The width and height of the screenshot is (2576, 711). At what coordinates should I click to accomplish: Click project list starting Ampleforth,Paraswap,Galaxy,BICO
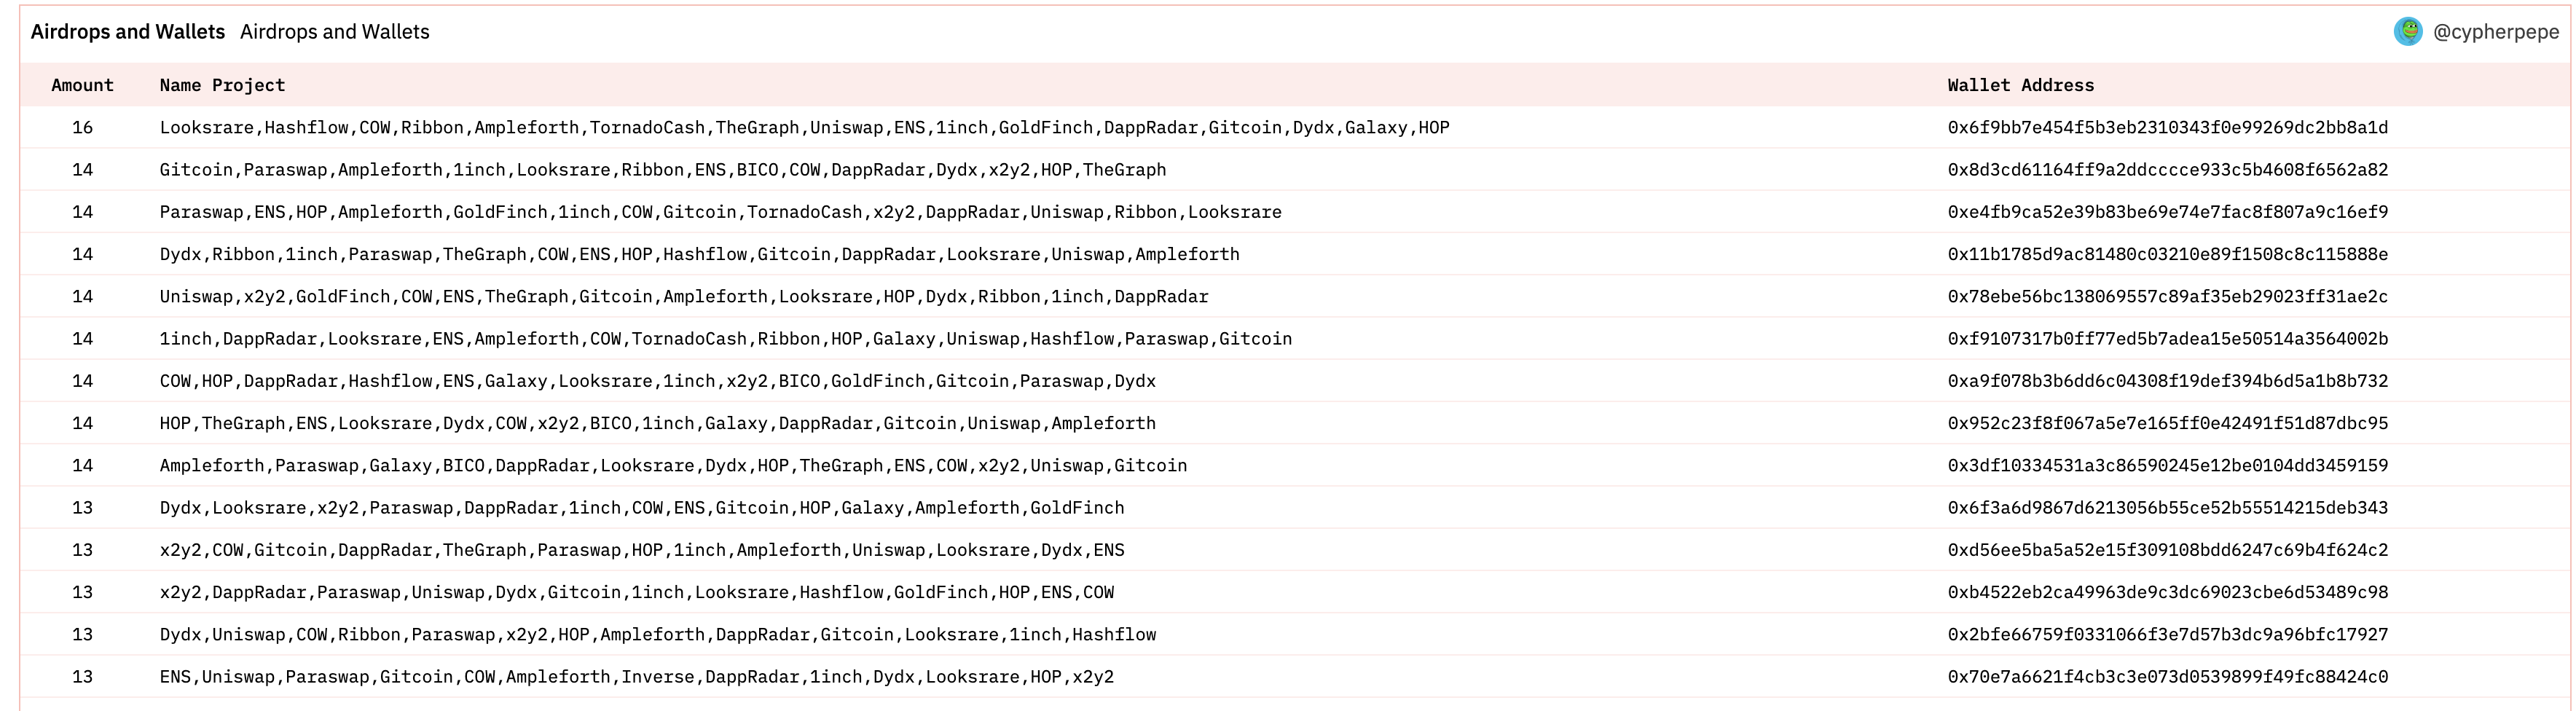pyautogui.click(x=673, y=466)
